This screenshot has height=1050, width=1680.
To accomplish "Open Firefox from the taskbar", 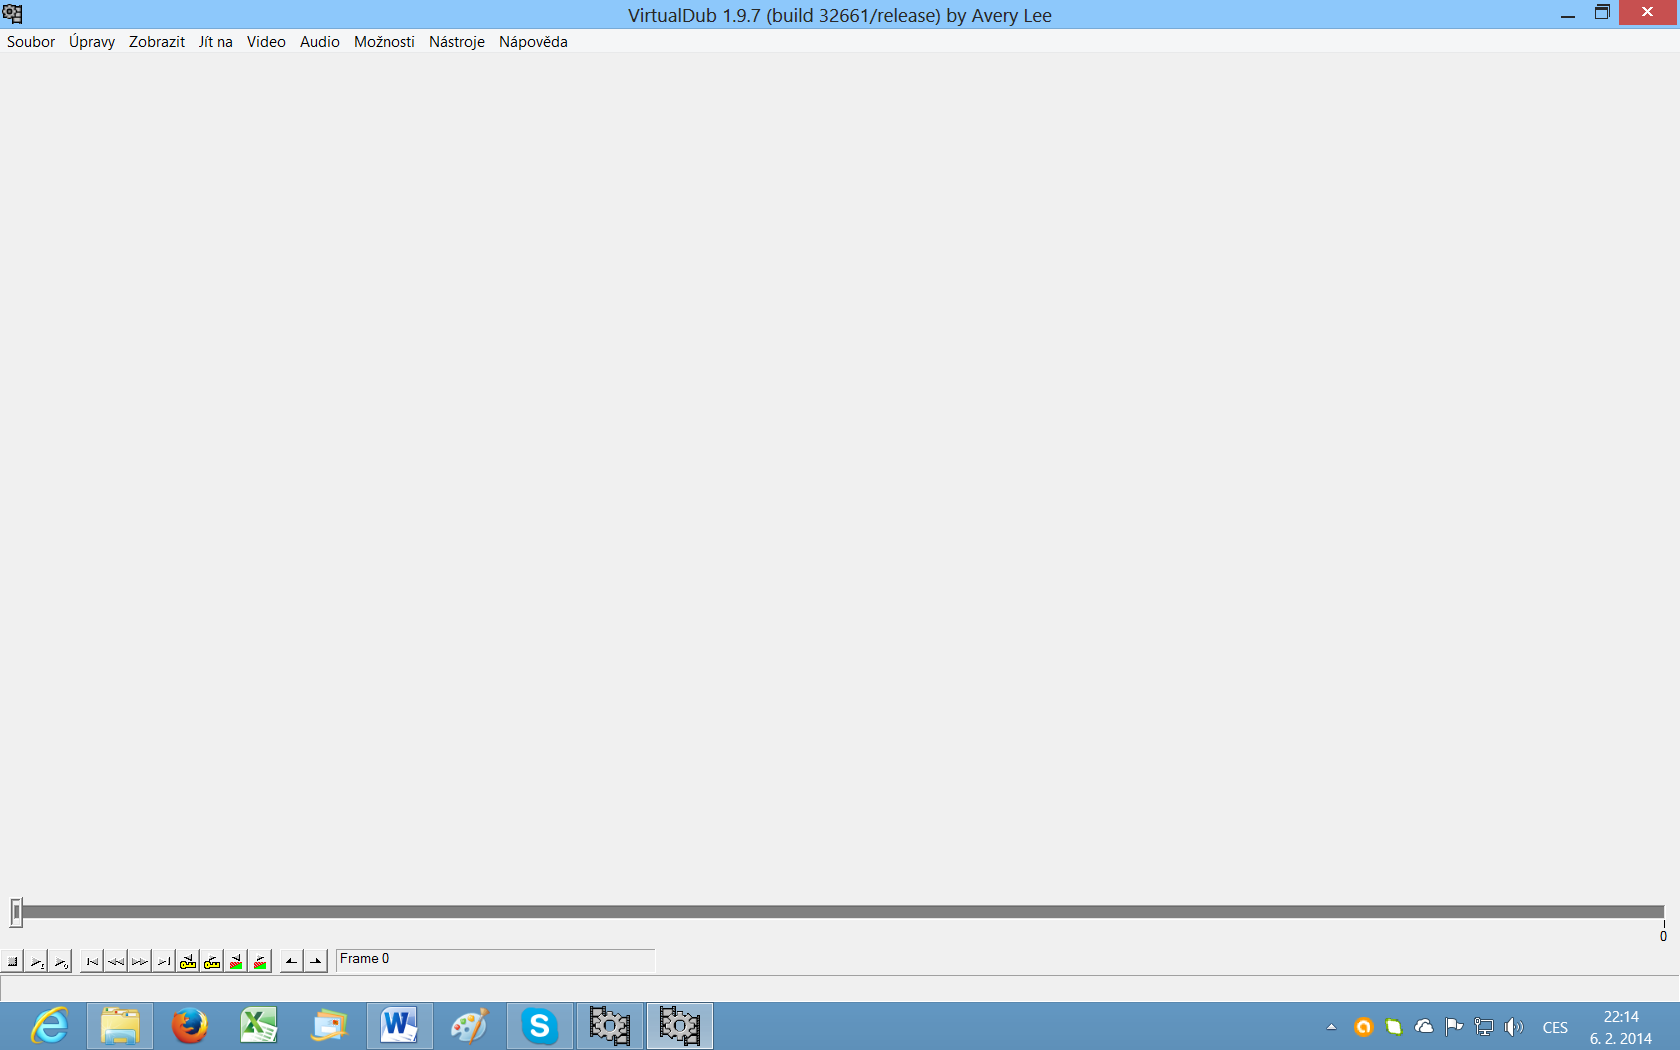I will tap(190, 1026).
